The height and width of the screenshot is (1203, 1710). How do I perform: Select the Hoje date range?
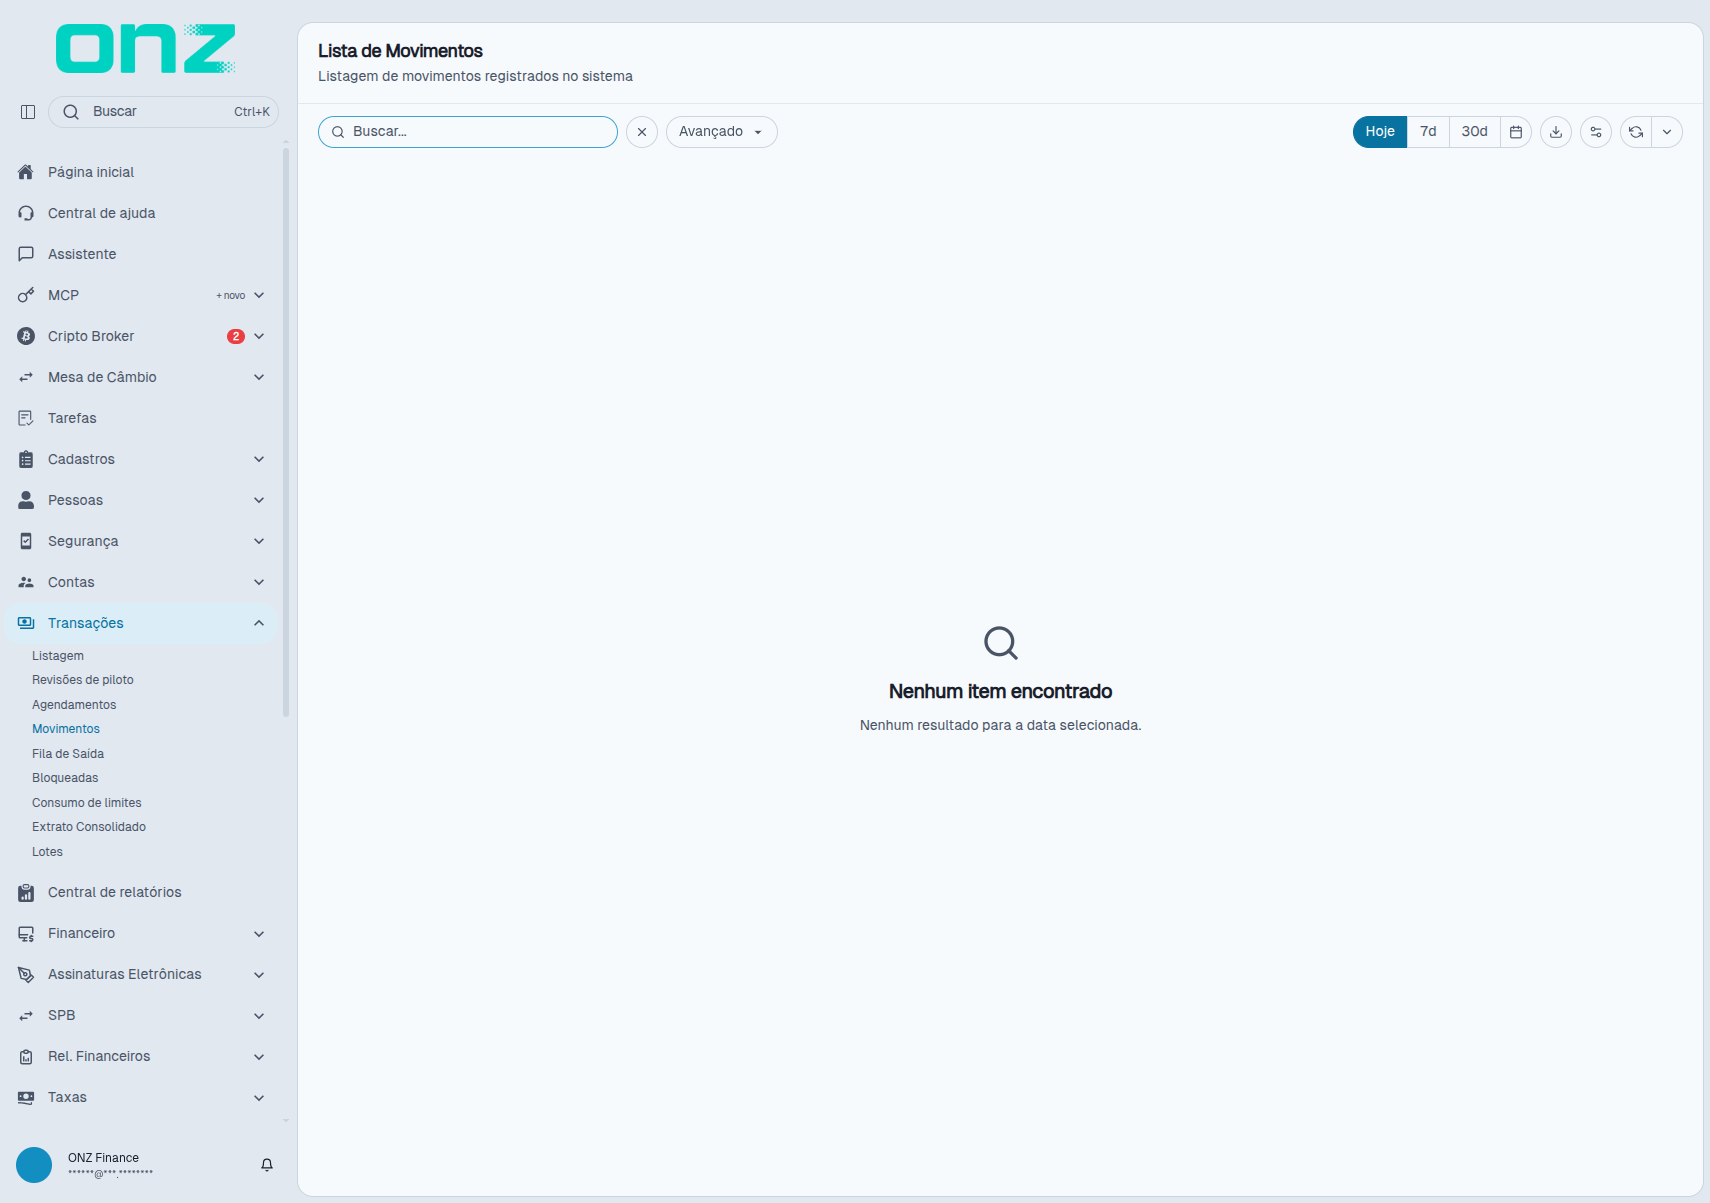(x=1380, y=132)
